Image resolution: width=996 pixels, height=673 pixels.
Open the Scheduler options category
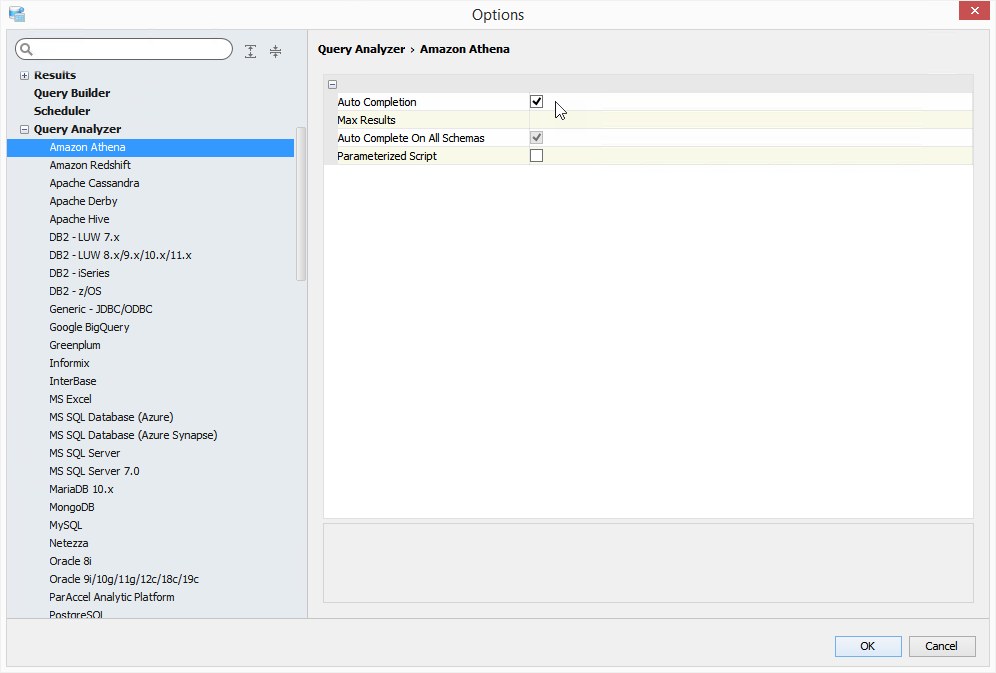click(x=62, y=111)
